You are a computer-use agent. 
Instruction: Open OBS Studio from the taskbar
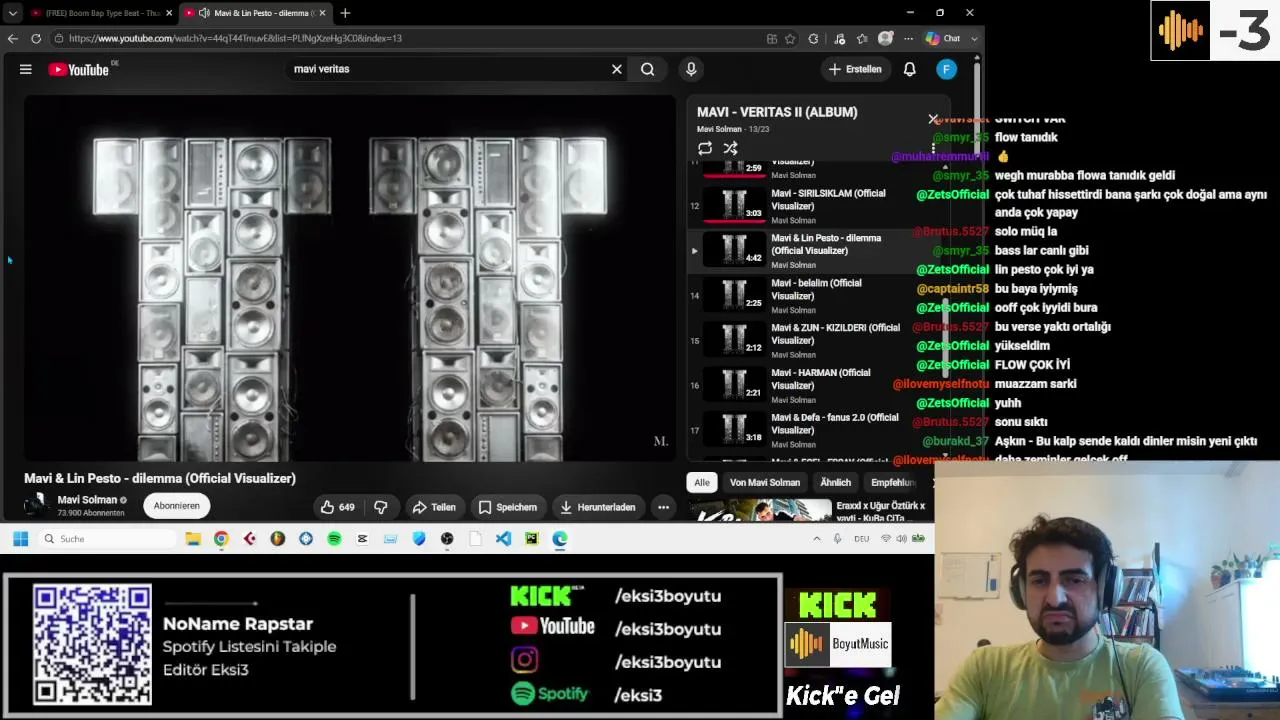447,539
